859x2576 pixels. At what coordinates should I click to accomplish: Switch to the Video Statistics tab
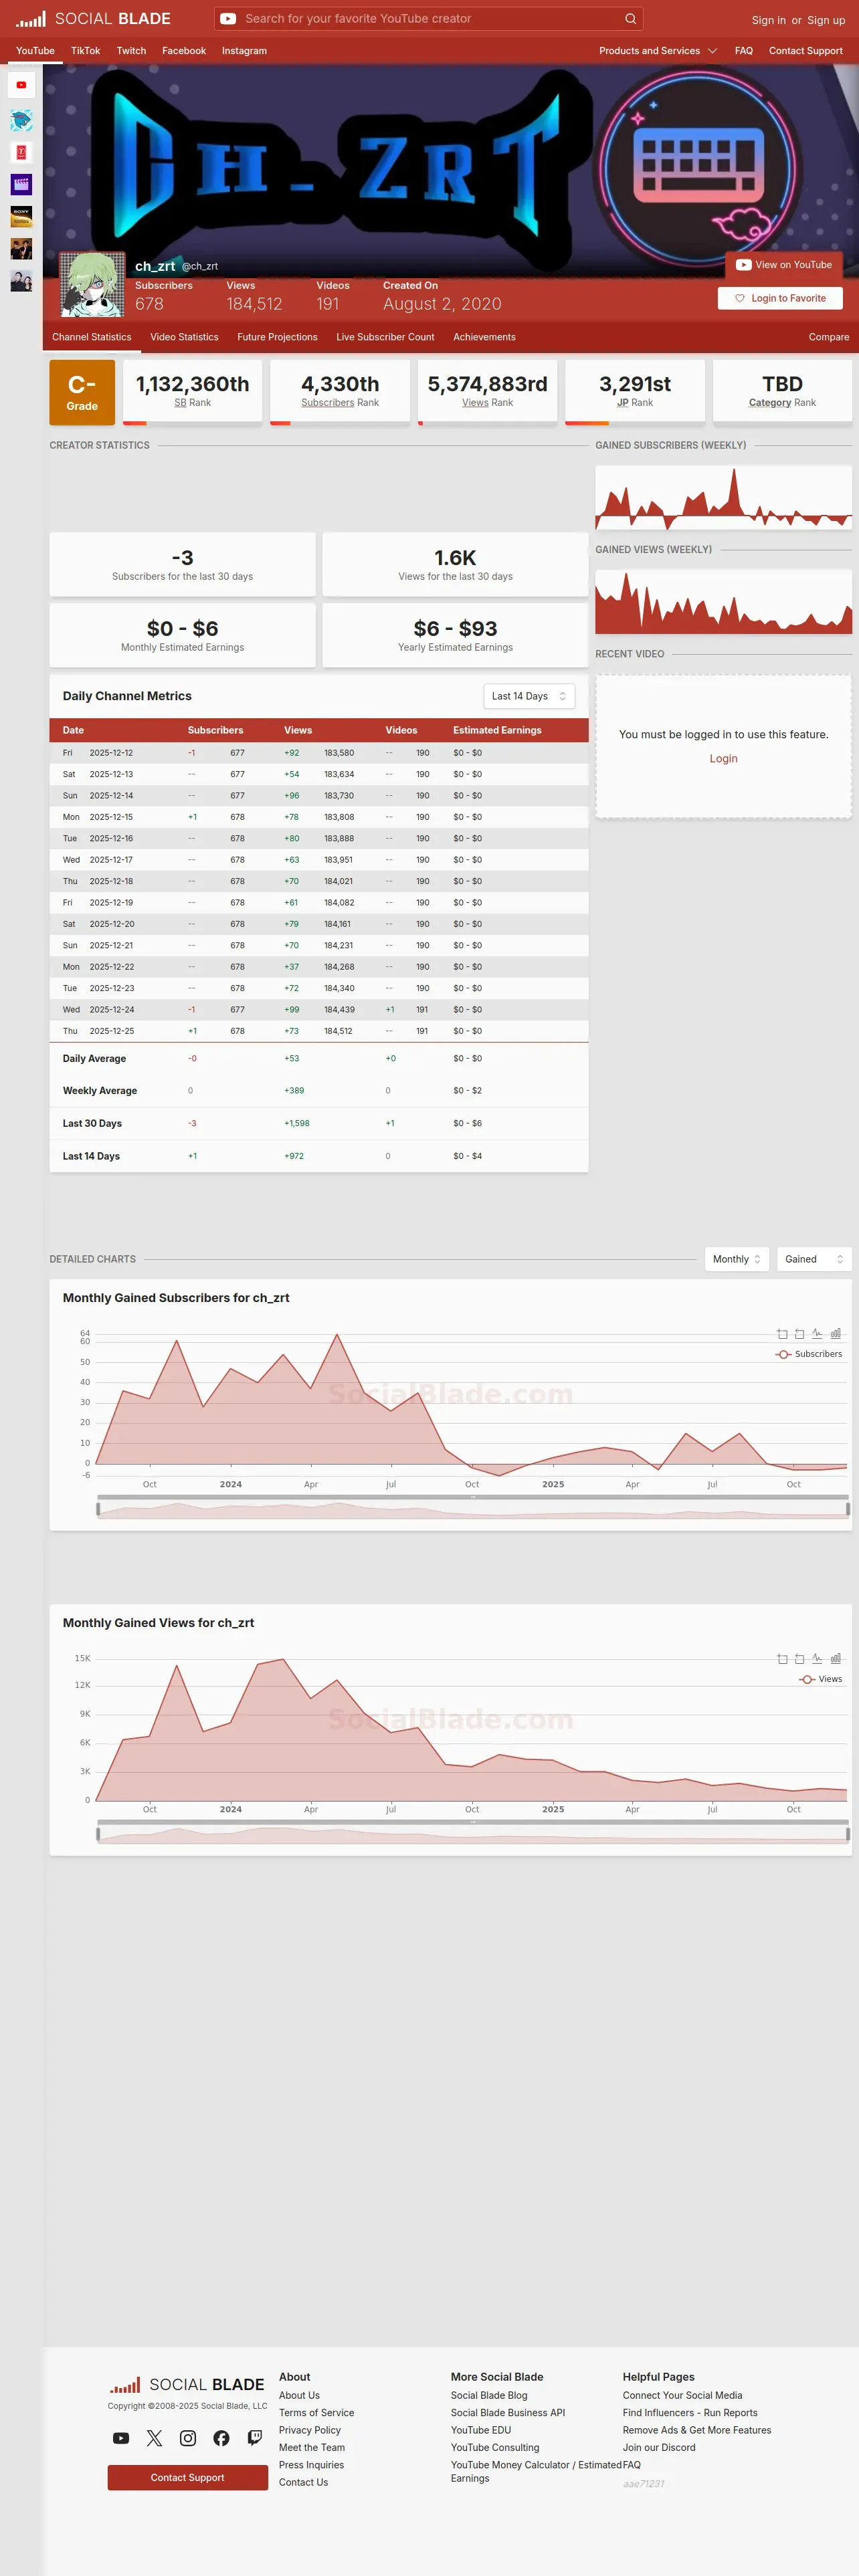[184, 337]
